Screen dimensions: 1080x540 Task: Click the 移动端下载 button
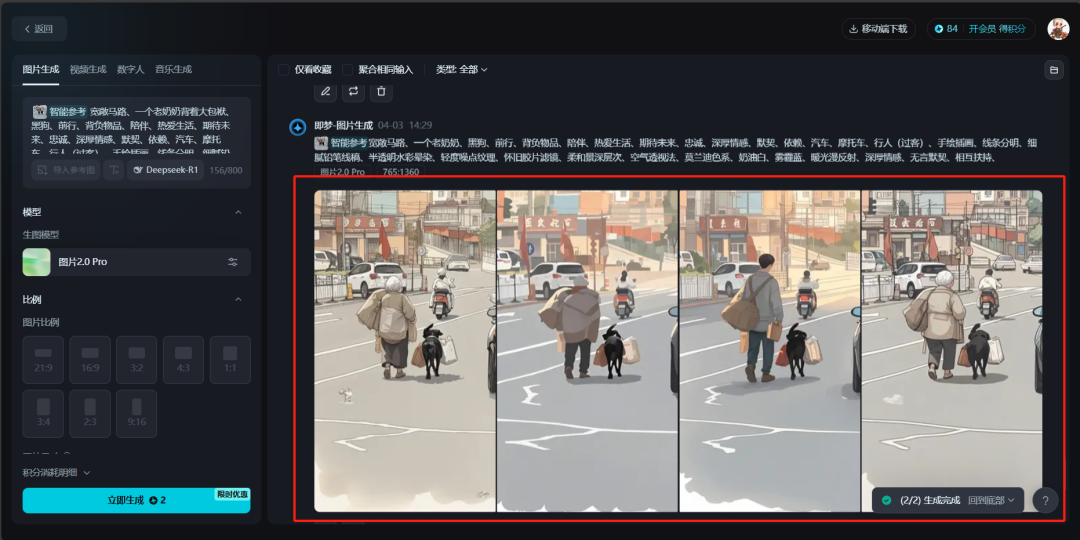tap(878, 29)
